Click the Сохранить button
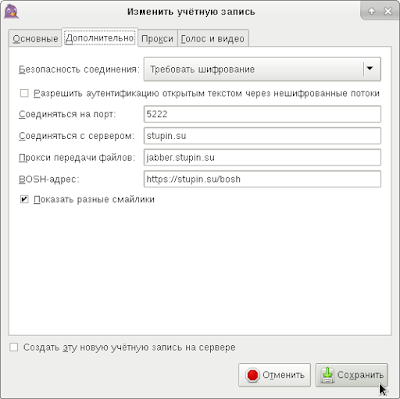 pos(351,375)
